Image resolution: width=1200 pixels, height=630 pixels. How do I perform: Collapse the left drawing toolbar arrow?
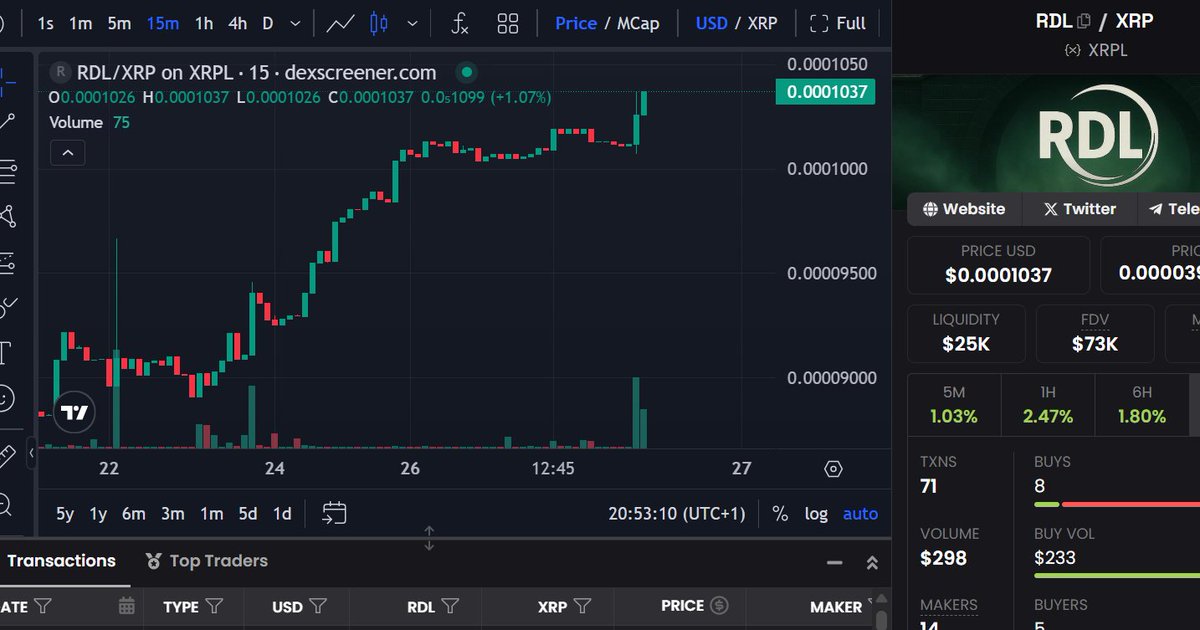point(31,453)
